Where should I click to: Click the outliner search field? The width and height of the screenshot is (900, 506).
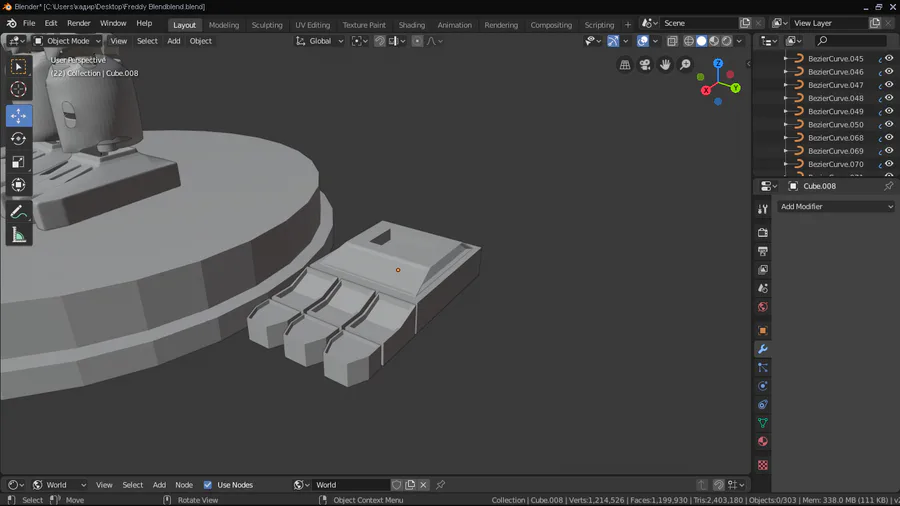851,41
